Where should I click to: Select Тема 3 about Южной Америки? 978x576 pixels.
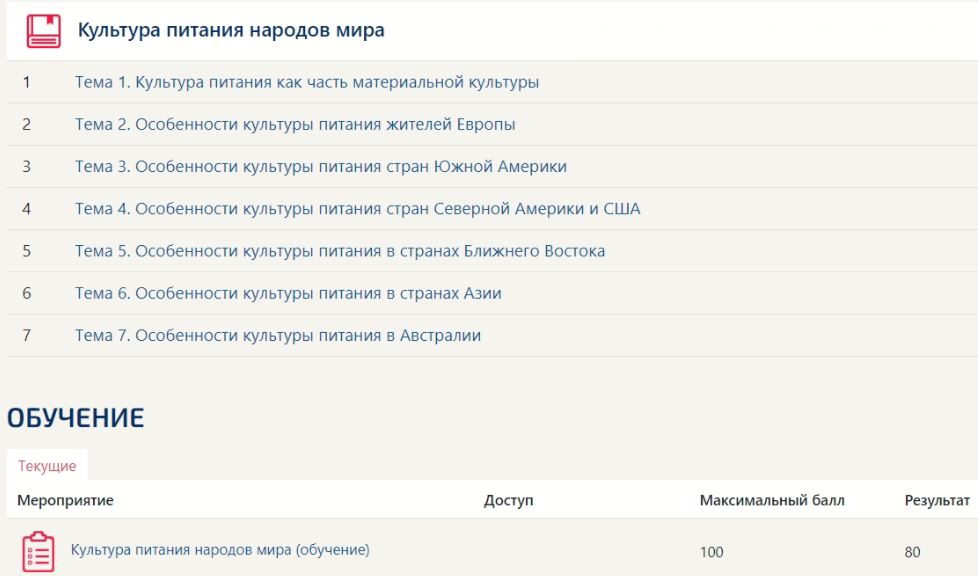click(321, 167)
